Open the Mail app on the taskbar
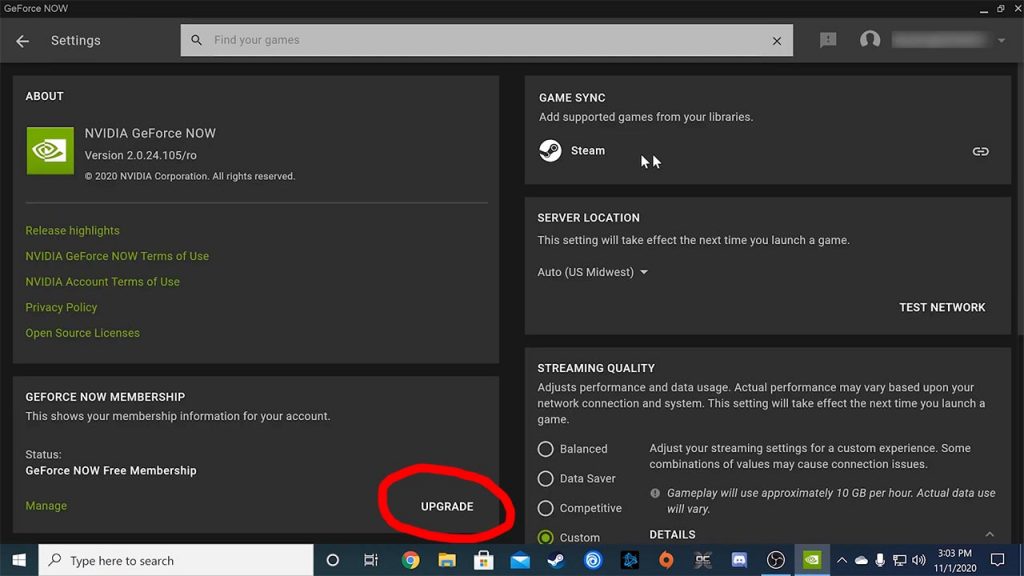The height and width of the screenshot is (576, 1024). click(x=520, y=560)
